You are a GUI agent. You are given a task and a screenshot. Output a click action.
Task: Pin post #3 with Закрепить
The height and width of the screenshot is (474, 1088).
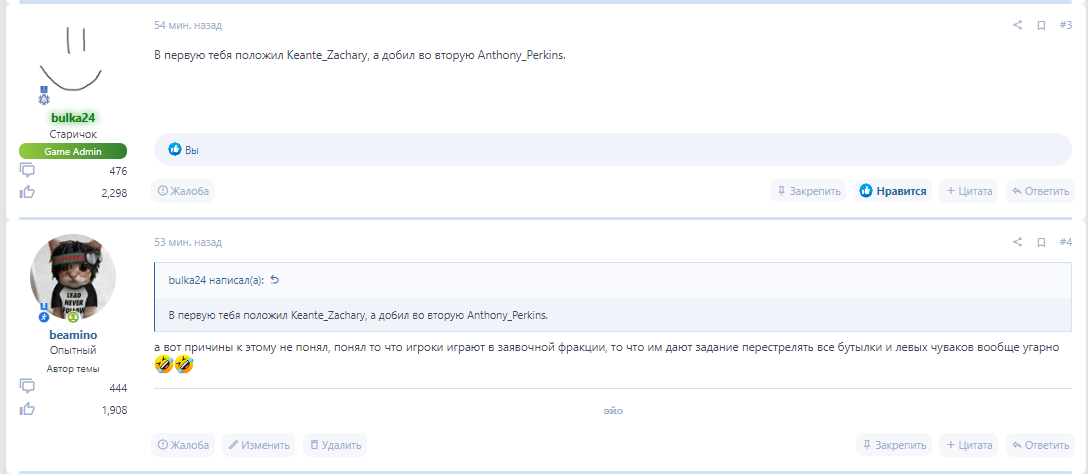[808, 191]
